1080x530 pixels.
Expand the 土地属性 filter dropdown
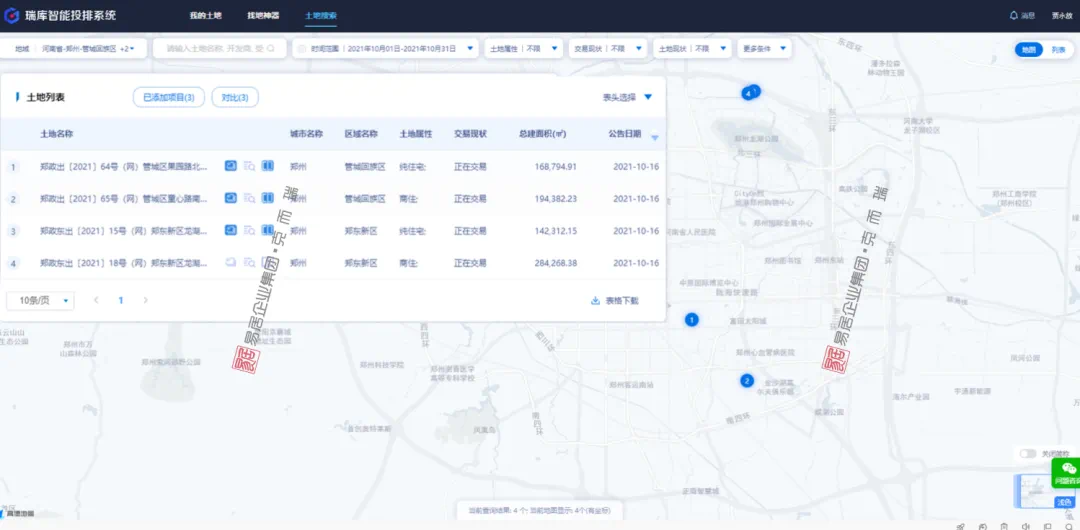(524, 48)
